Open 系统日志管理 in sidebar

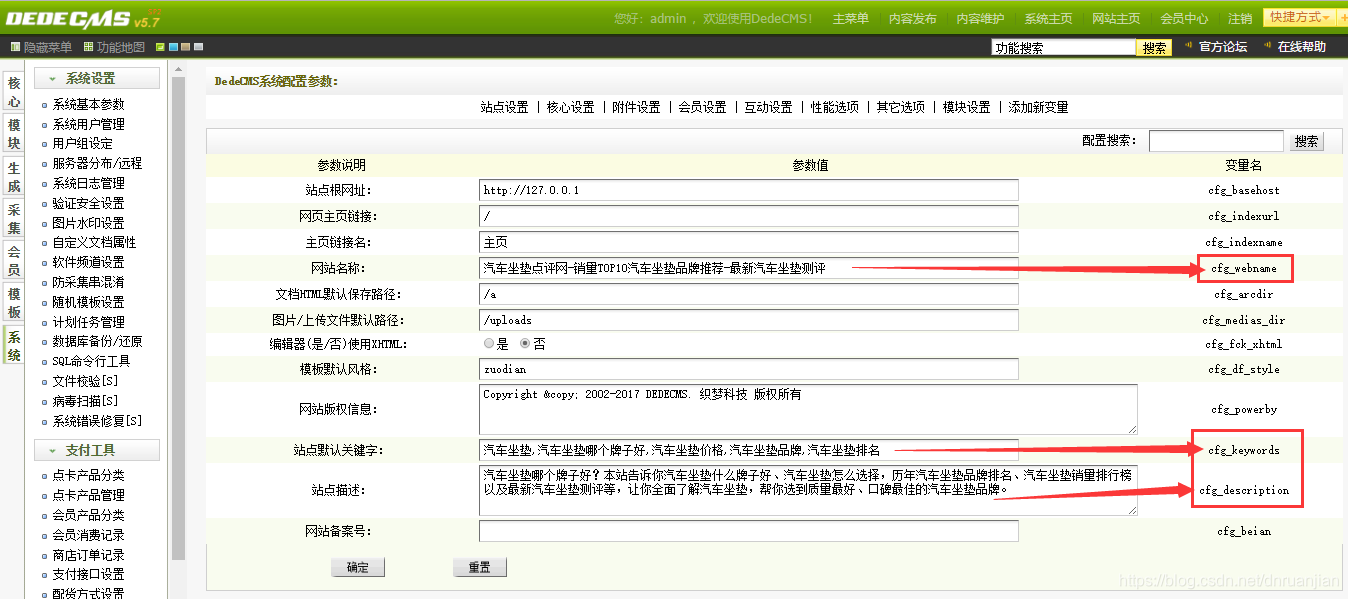click(x=89, y=183)
